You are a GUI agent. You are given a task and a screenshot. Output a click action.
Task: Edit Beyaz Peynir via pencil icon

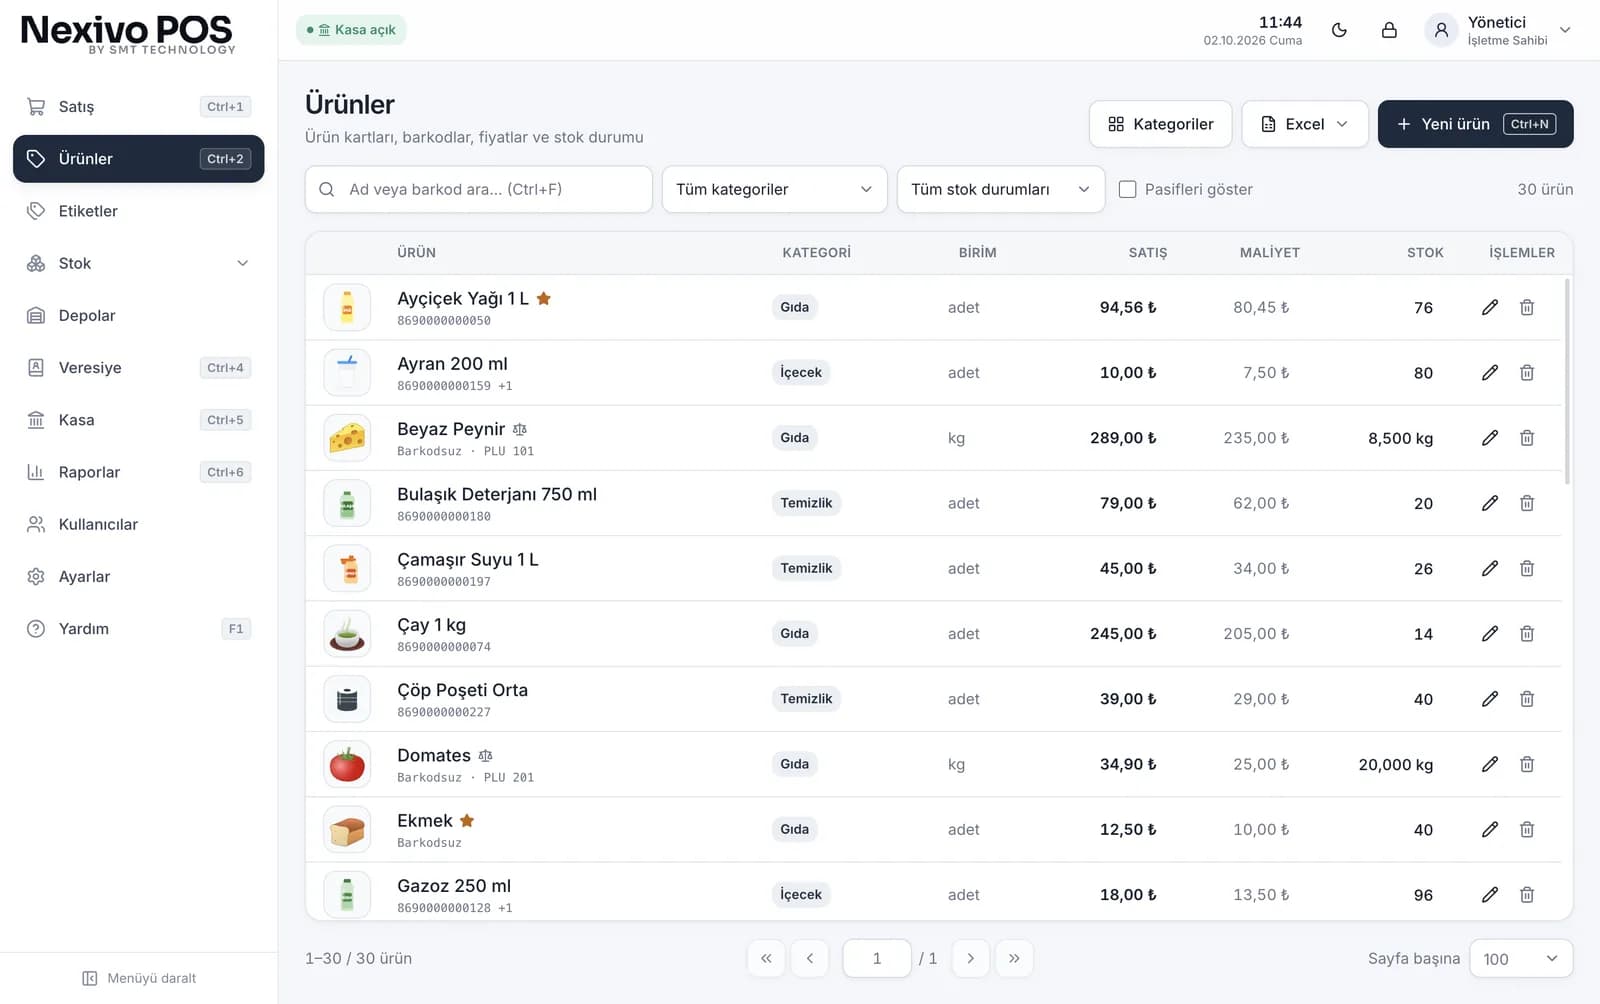click(1490, 438)
